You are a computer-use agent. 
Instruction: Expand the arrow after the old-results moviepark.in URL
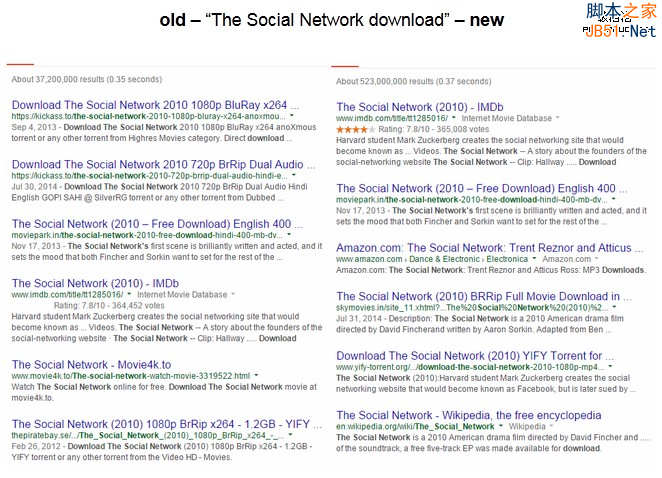point(289,234)
